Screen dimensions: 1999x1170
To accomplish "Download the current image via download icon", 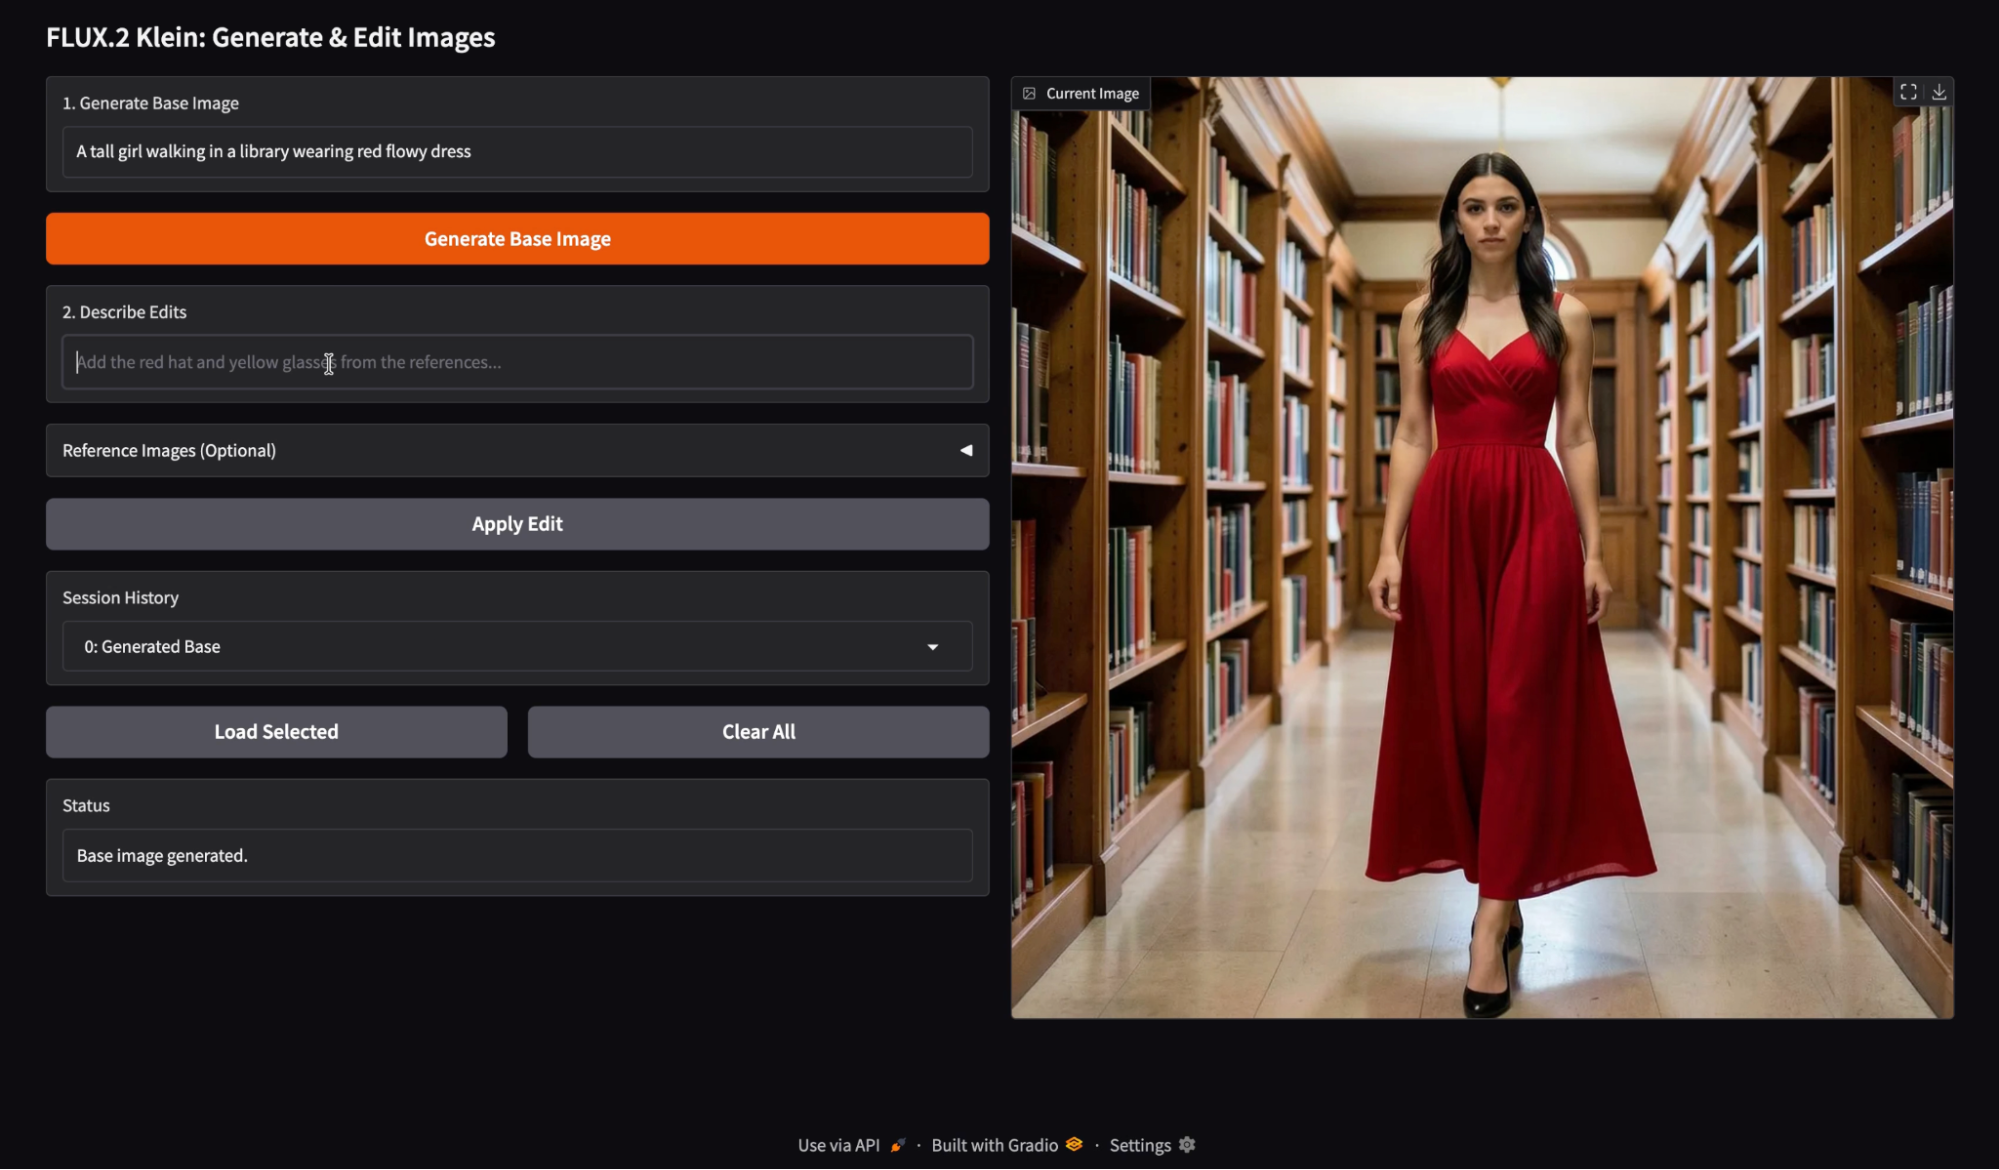I will click(x=1939, y=92).
